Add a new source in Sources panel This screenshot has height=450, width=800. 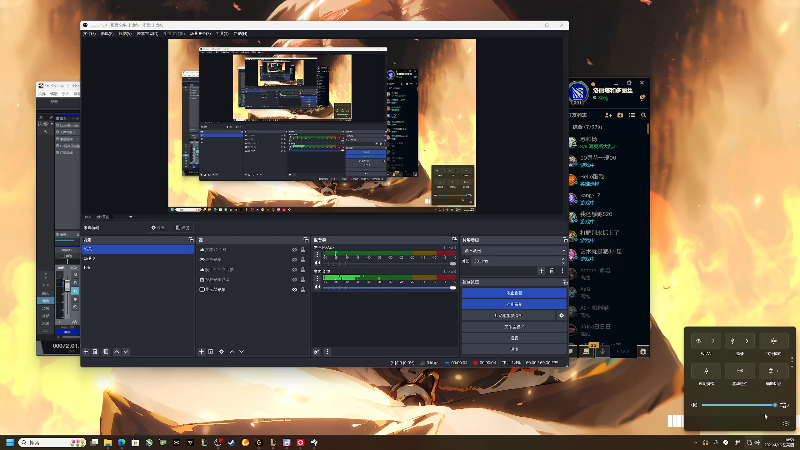click(201, 352)
